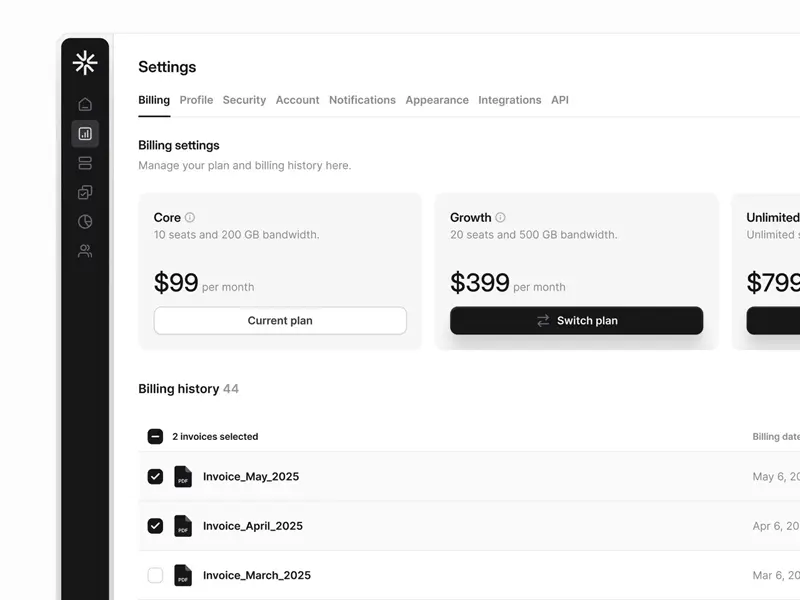Image resolution: width=800 pixels, height=600 pixels.
Task: Click the select-all invoices indeterminate checkbox
Action: (x=155, y=436)
